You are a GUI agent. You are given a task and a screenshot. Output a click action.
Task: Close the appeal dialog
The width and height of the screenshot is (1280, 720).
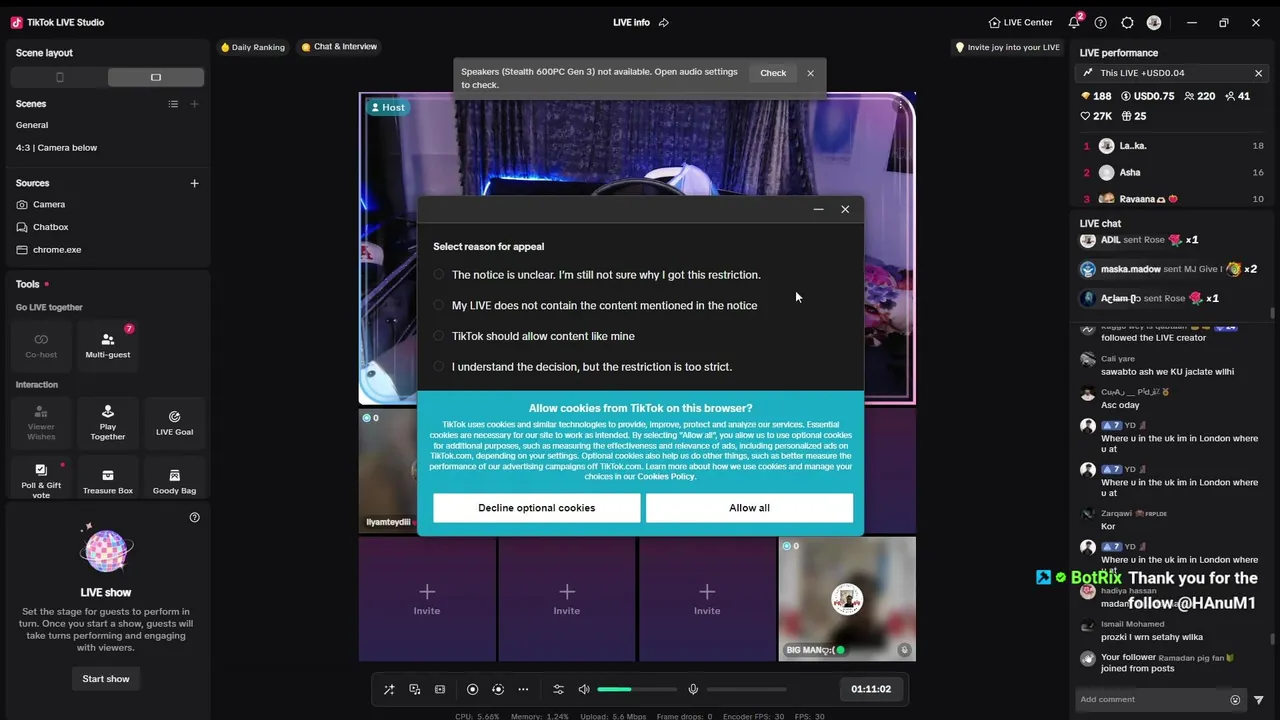pyautogui.click(x=845, y=209)
